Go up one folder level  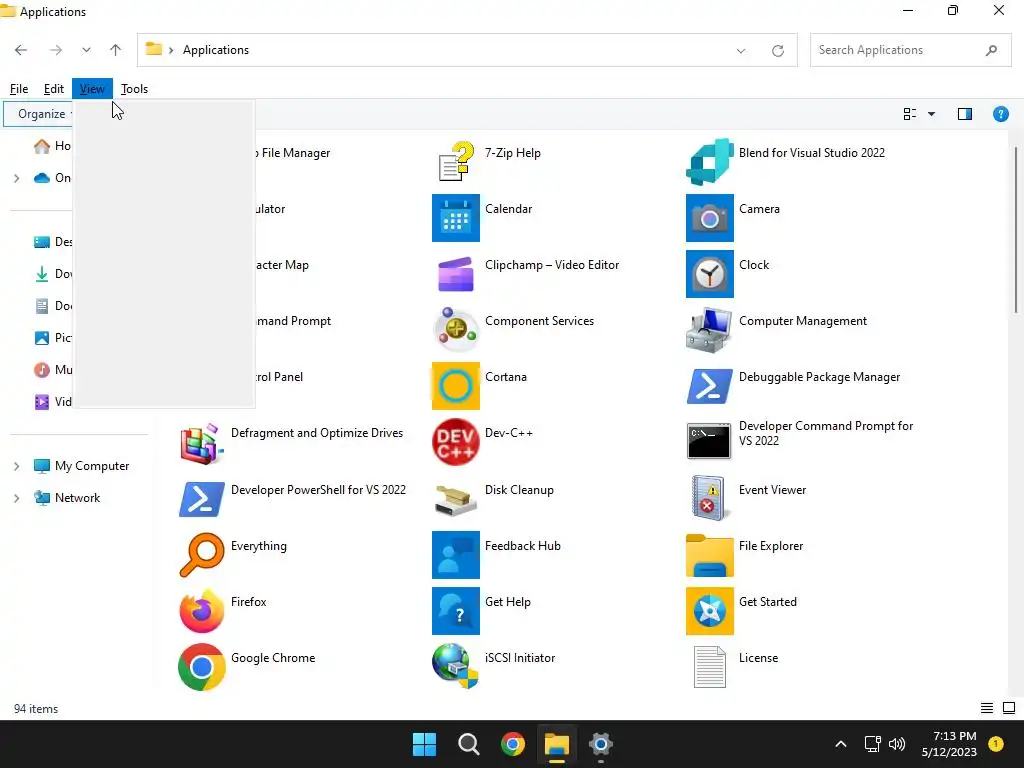116,50
